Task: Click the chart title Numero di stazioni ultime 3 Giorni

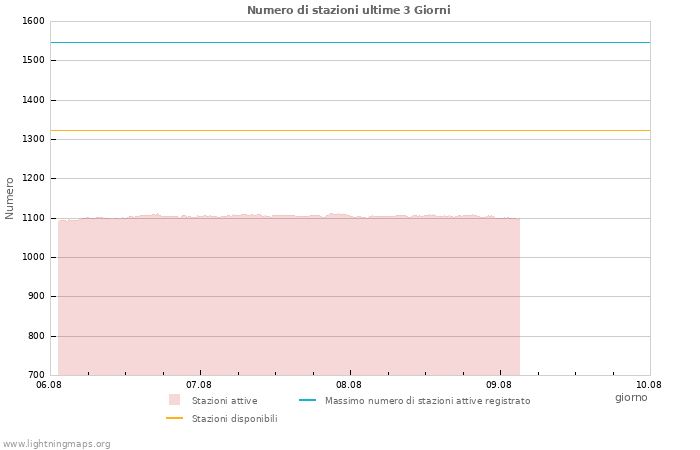Action: (x=348, y=10)
